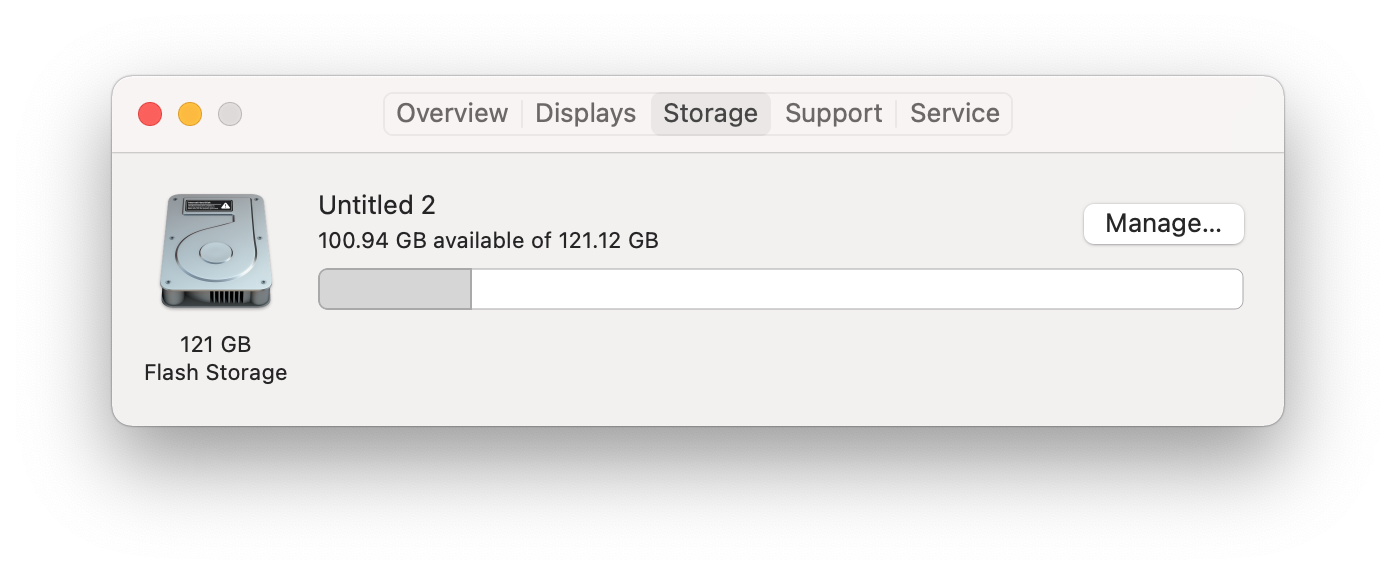Minimize the window with the yellow button
Viewport: 1396px width, 574px height.
tap(190, 114)
